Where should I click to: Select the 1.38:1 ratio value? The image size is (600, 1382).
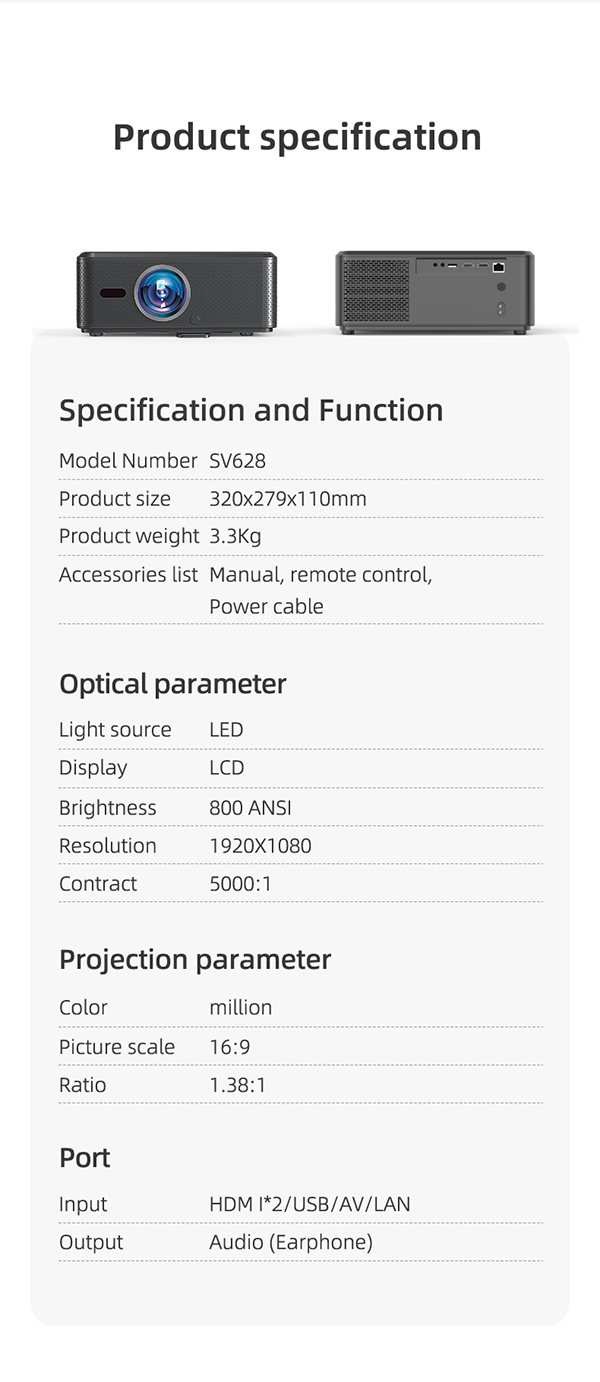(x=238, y=1085)
